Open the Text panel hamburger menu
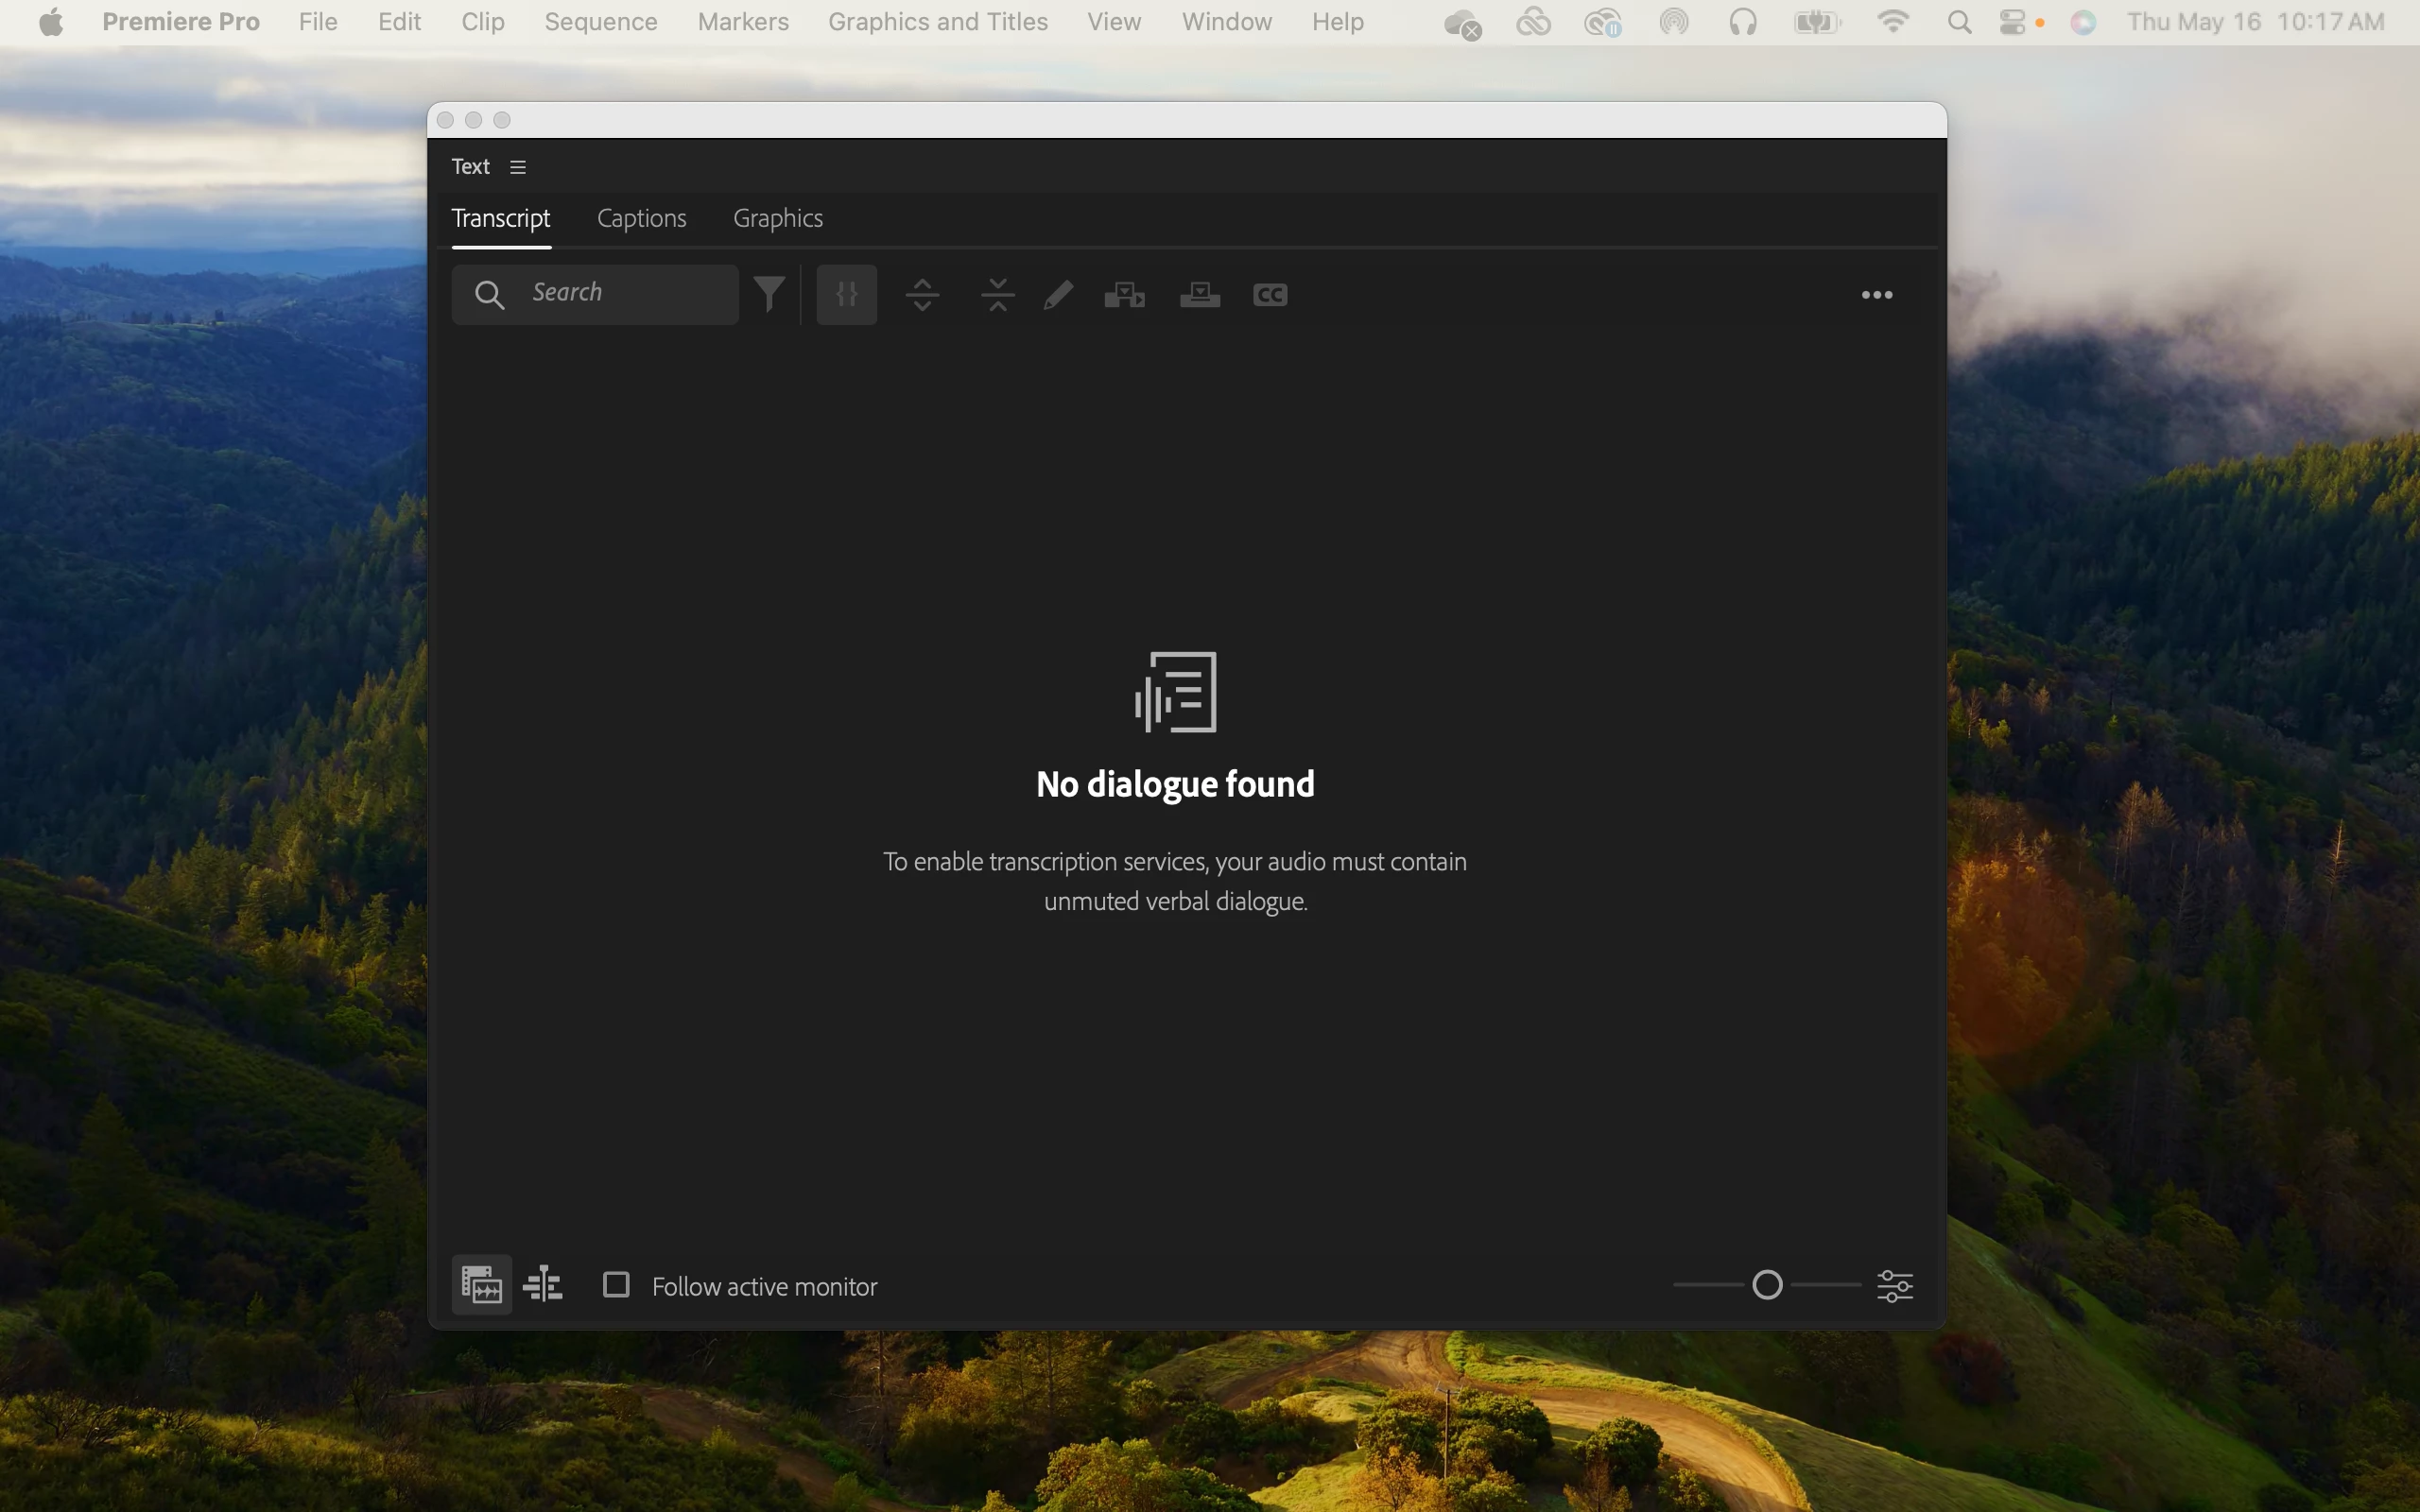This screenshot has width=2420, height=1512. 517,167
